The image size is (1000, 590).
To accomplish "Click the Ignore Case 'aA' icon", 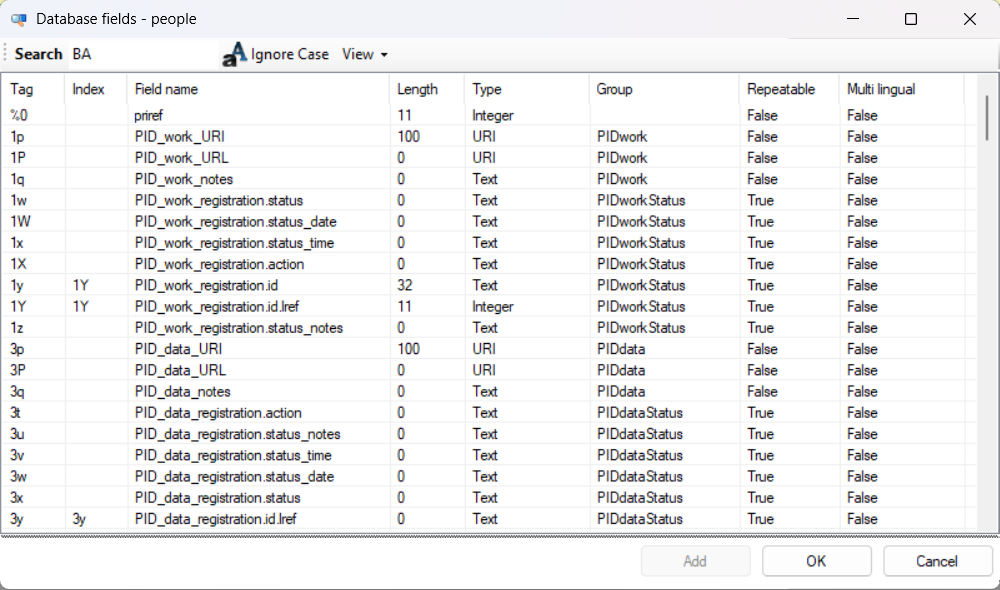I will (234, 55).
